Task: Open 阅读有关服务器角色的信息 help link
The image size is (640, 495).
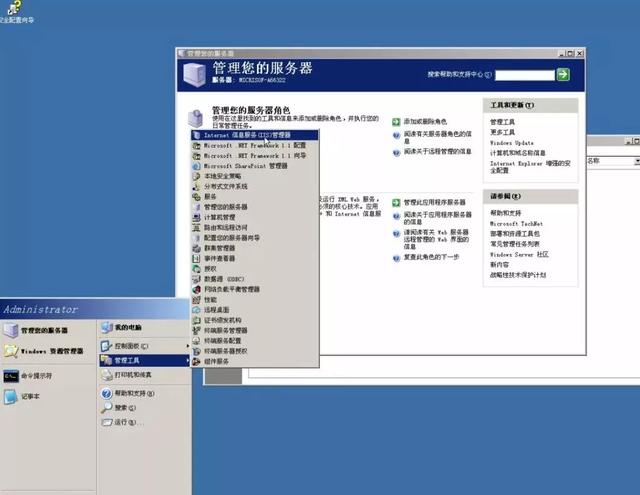Action: [x=438, y=137]
